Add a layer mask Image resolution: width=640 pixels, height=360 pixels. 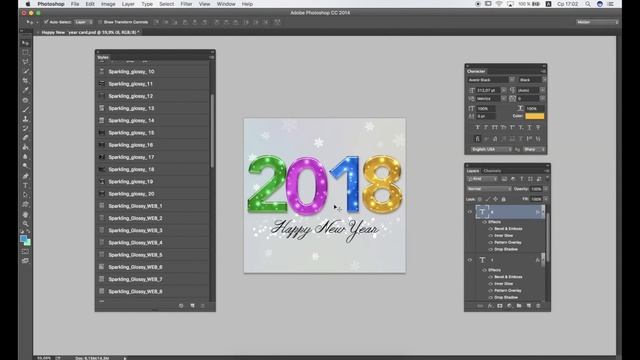[500, 306]
